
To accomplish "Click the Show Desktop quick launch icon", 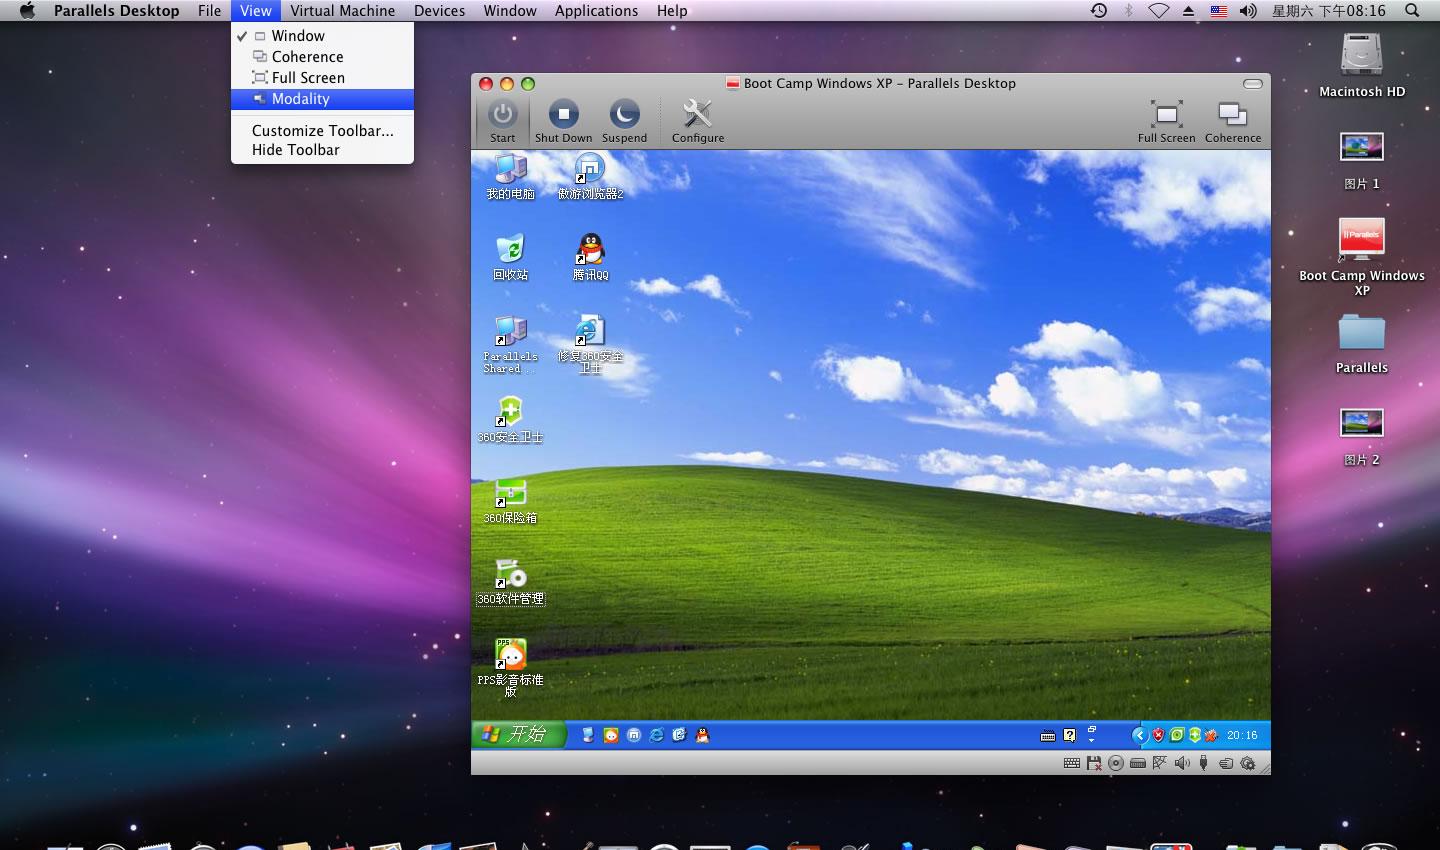I will (587, 735).
